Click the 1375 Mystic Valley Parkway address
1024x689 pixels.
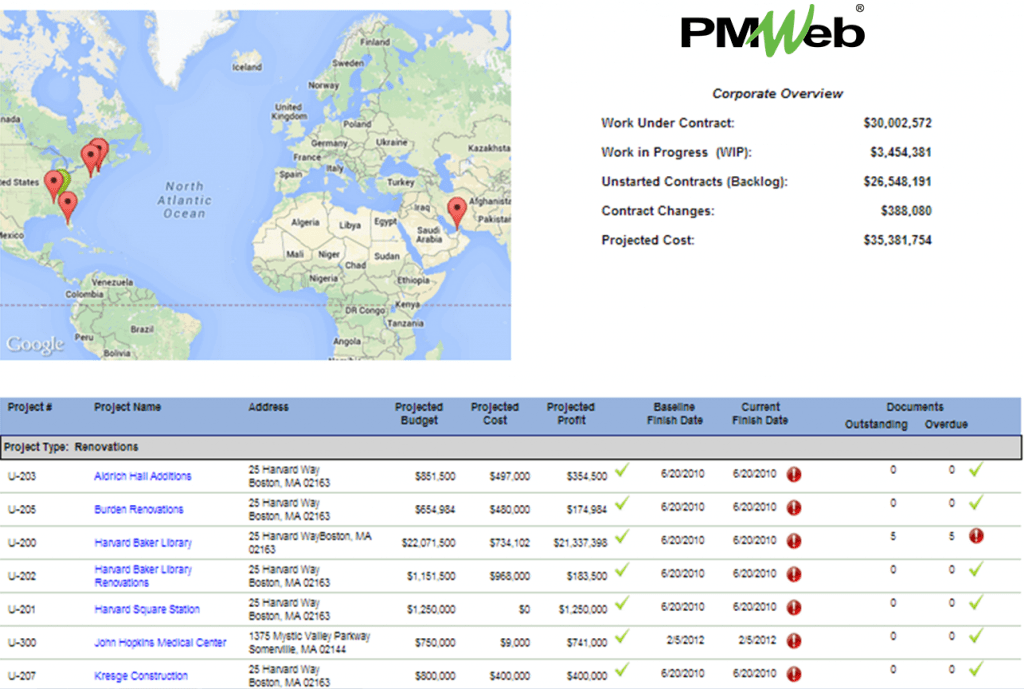click(309, 643)
